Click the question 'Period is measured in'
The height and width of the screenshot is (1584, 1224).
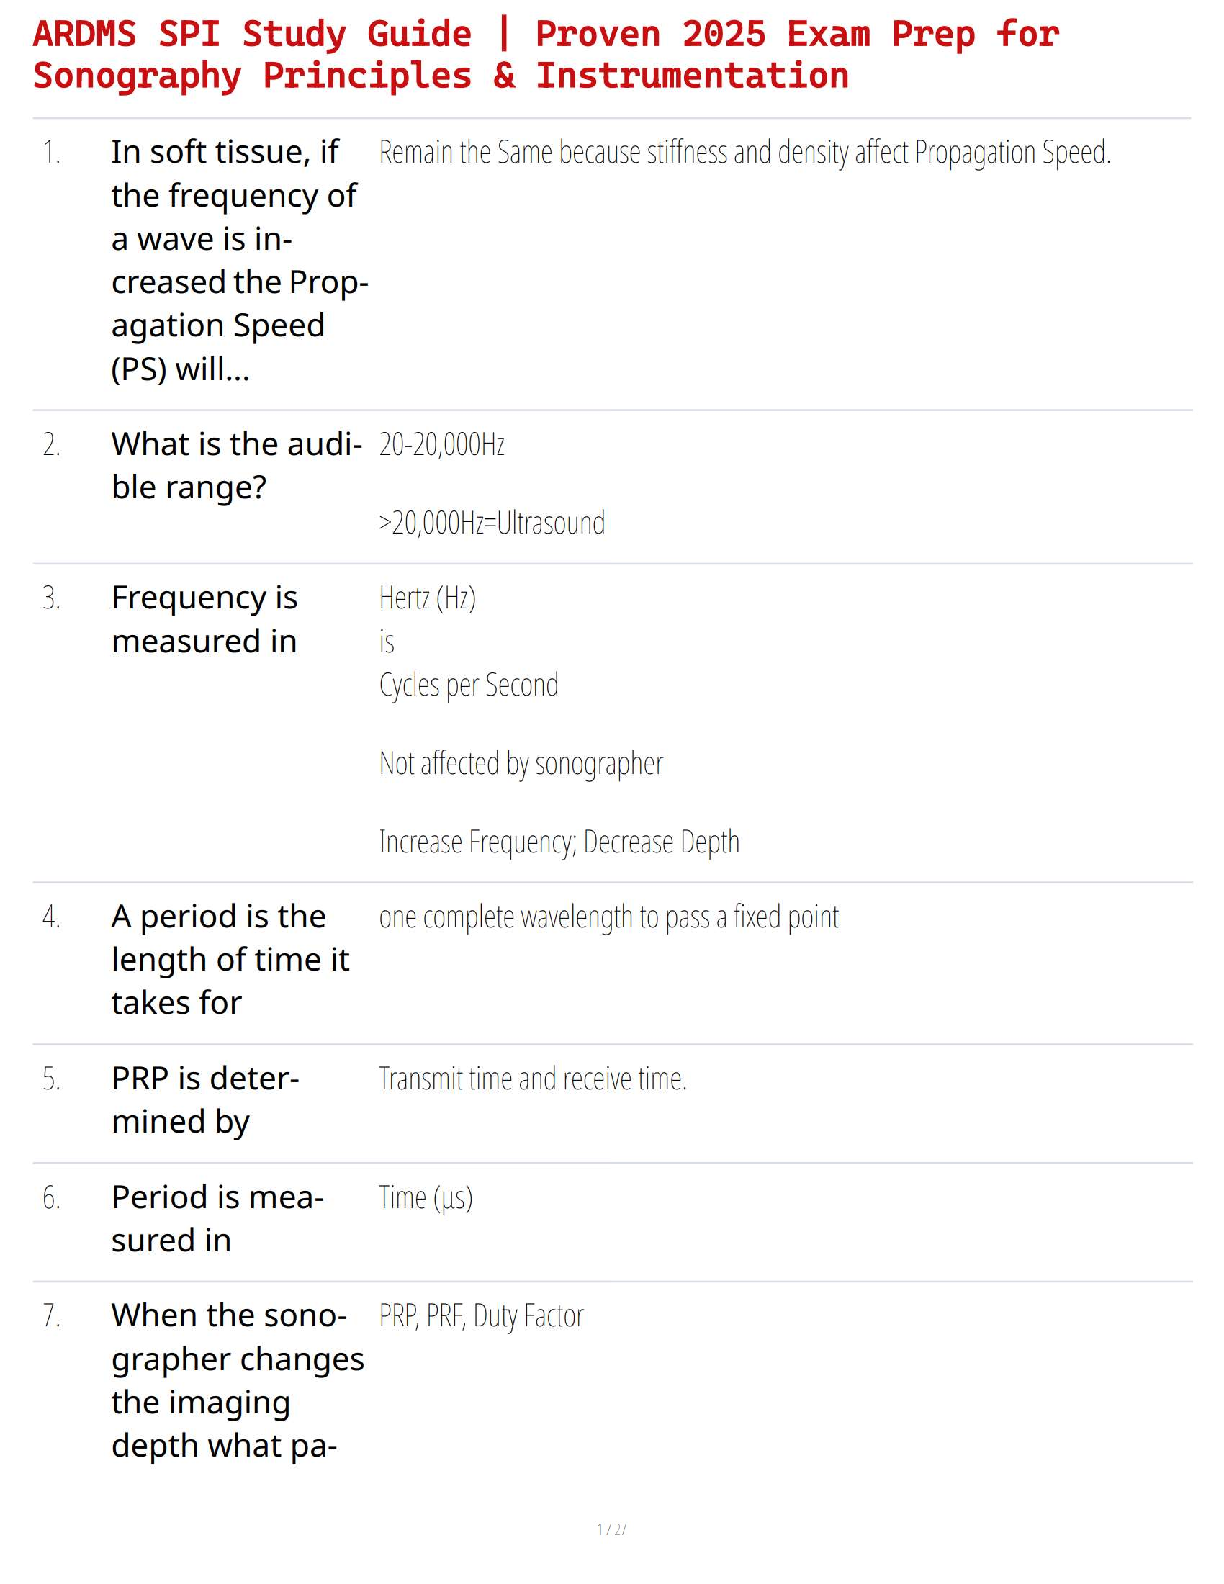click(x=217, y=1218)
